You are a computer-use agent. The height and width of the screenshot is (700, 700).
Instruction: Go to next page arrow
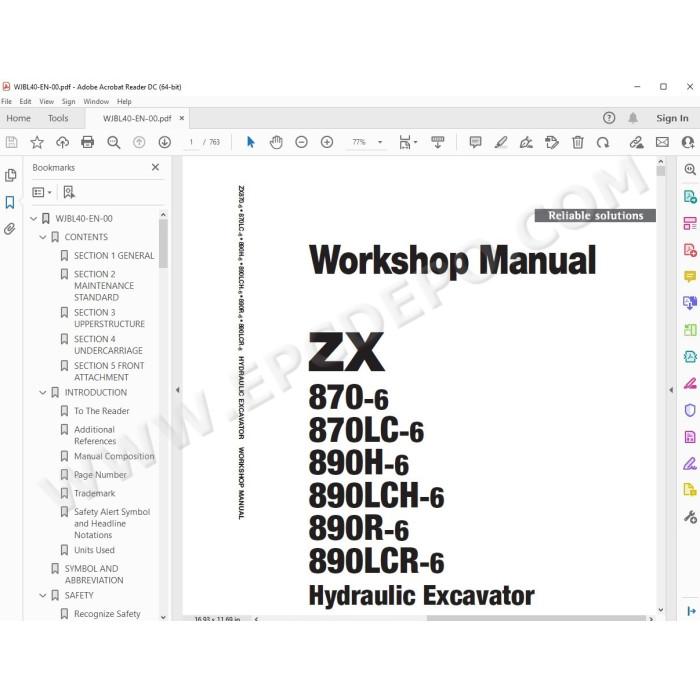point(165,142)
